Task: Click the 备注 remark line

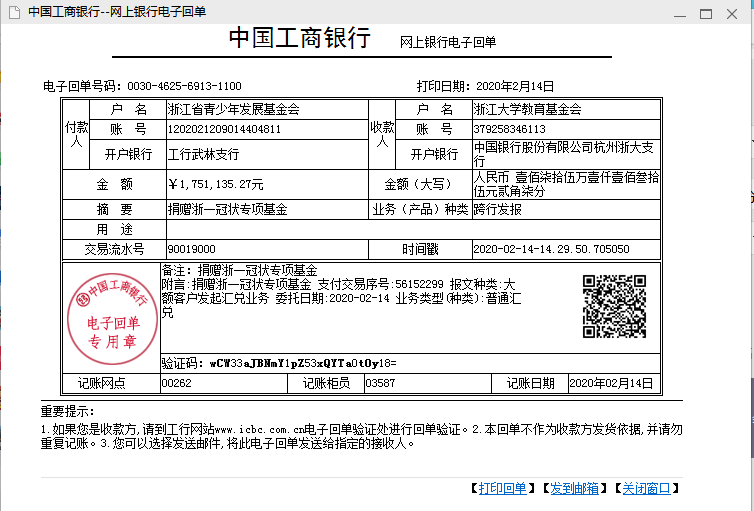Action: pyautogui.click(x=239, y=270)
